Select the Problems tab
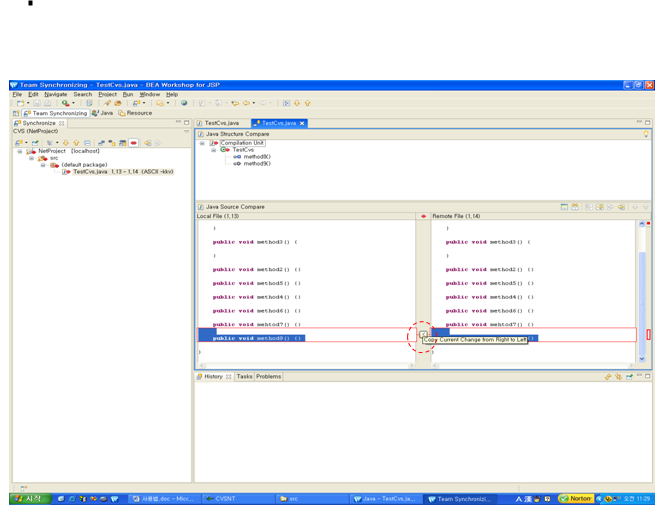 click(268, 377)
